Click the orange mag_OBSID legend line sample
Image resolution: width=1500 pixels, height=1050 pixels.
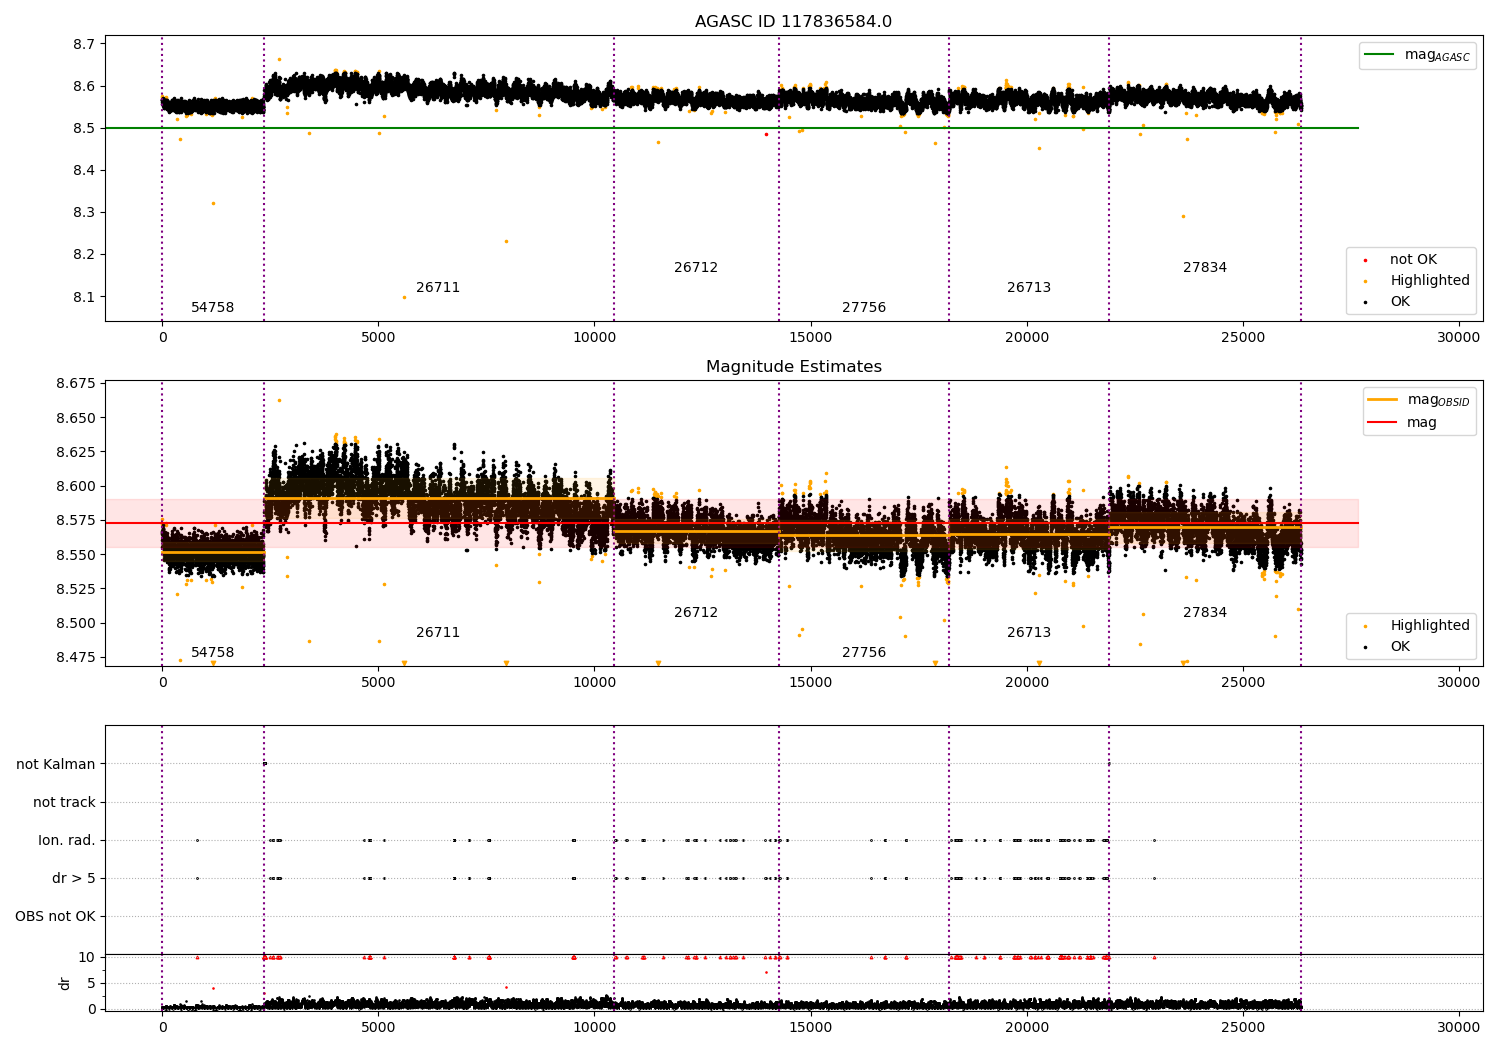pyautogui.click(x=1384, y=400)
